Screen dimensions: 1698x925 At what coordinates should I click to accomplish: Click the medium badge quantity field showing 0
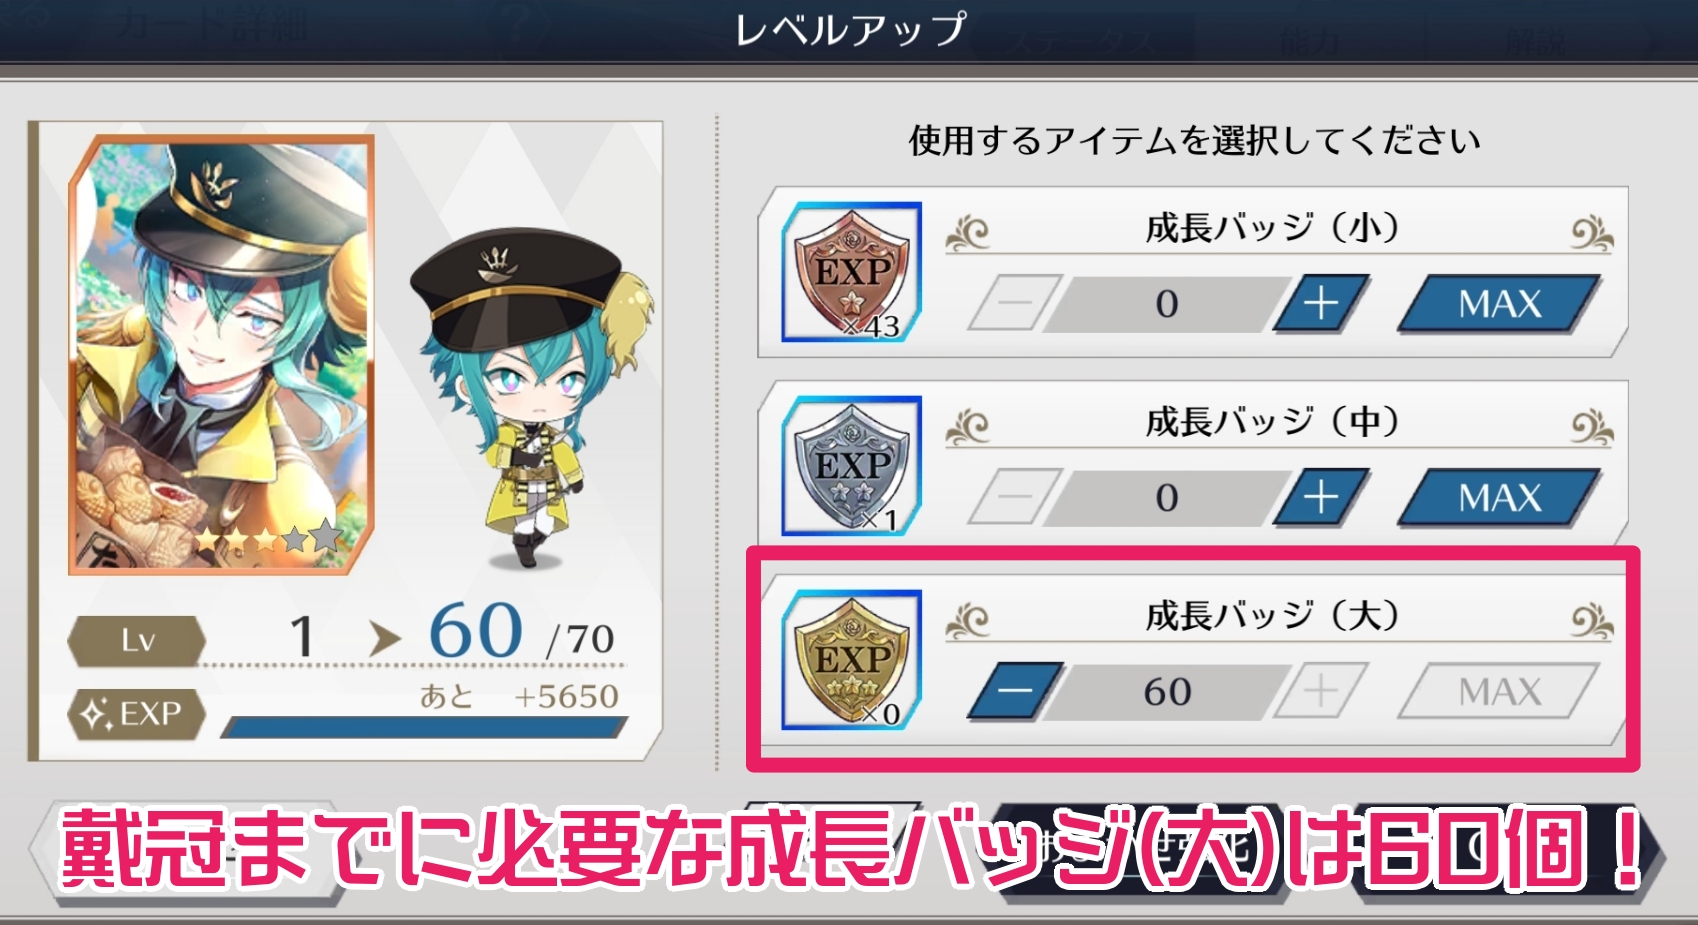click(x=1167, y=497)
